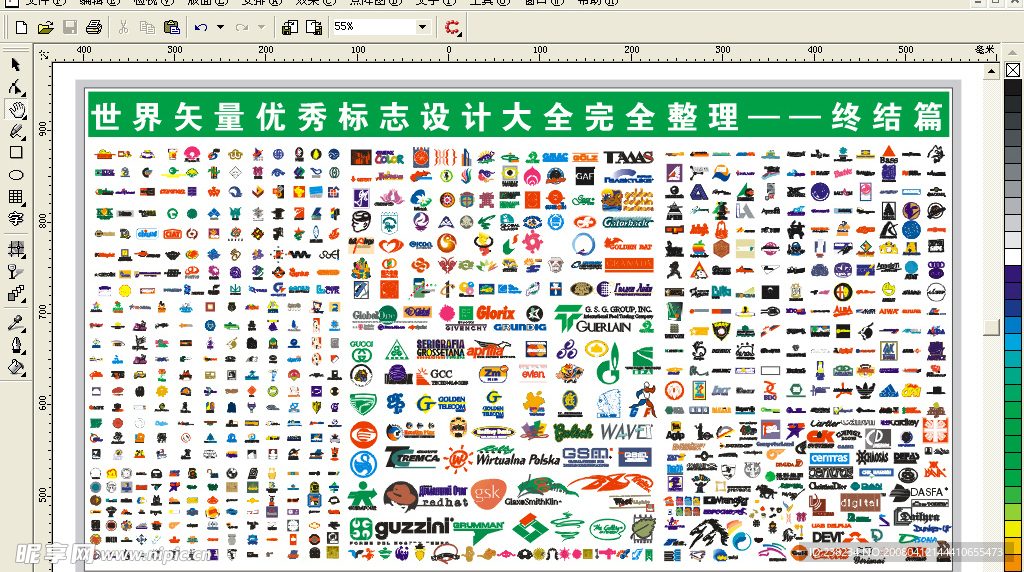Select the GUERLAIN logo on canvas

point(603,326)
